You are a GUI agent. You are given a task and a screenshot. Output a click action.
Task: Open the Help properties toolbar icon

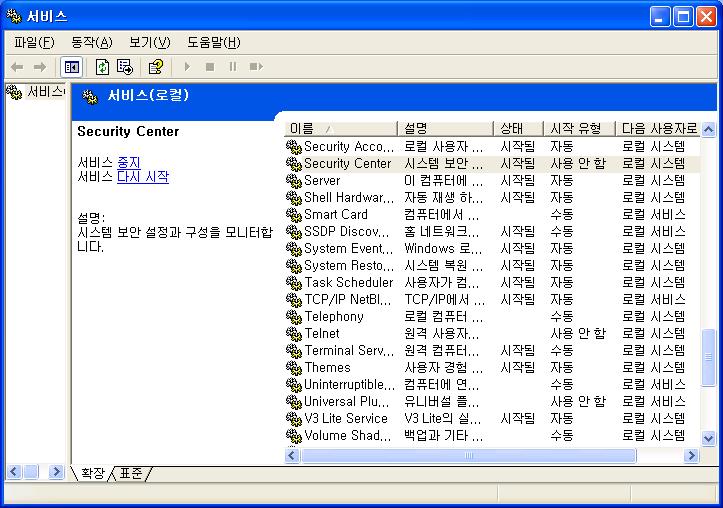point(156,67)
